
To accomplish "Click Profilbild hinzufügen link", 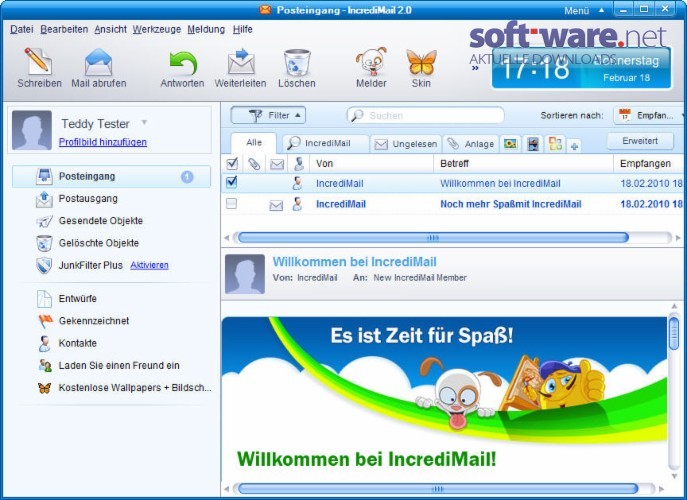I will (103, 142).
